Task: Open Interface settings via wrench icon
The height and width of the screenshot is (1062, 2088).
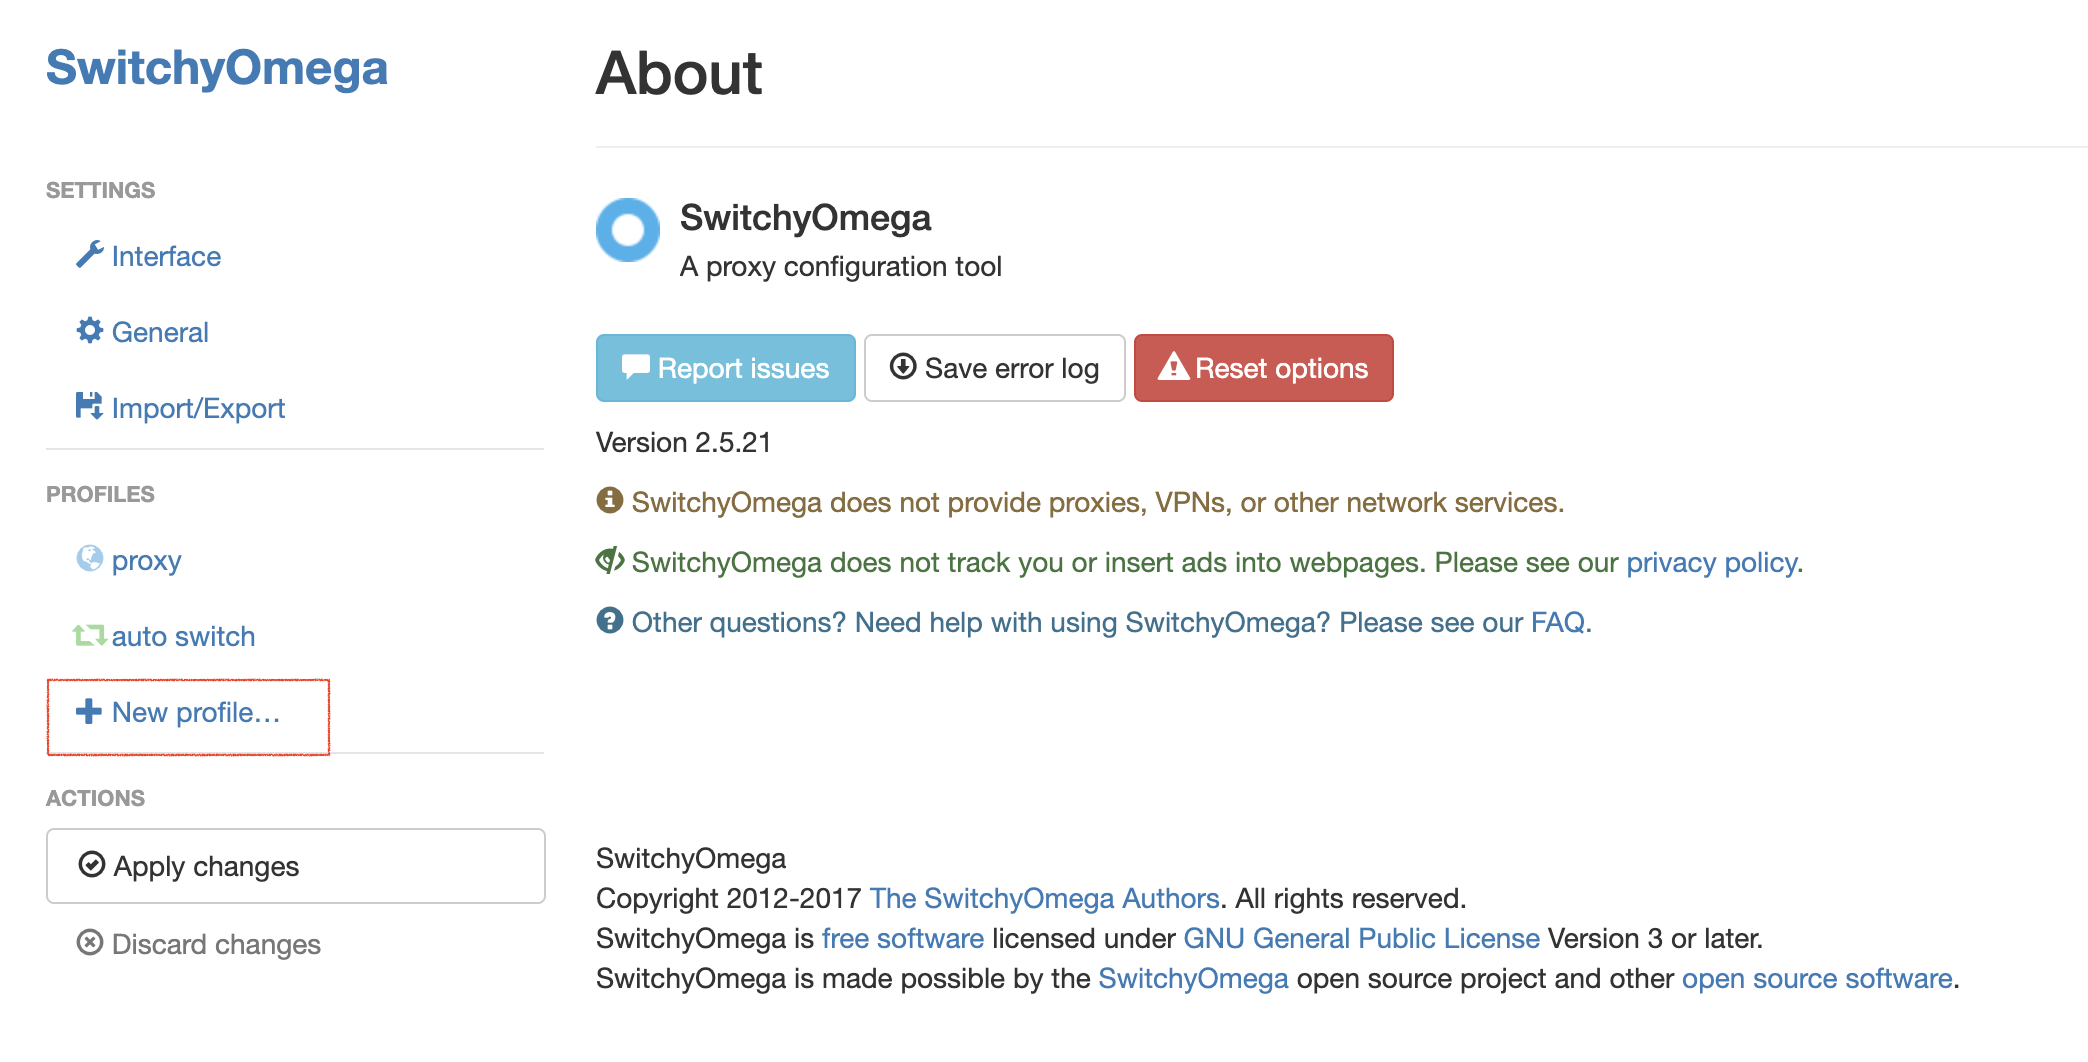Action: click(89, 255)
